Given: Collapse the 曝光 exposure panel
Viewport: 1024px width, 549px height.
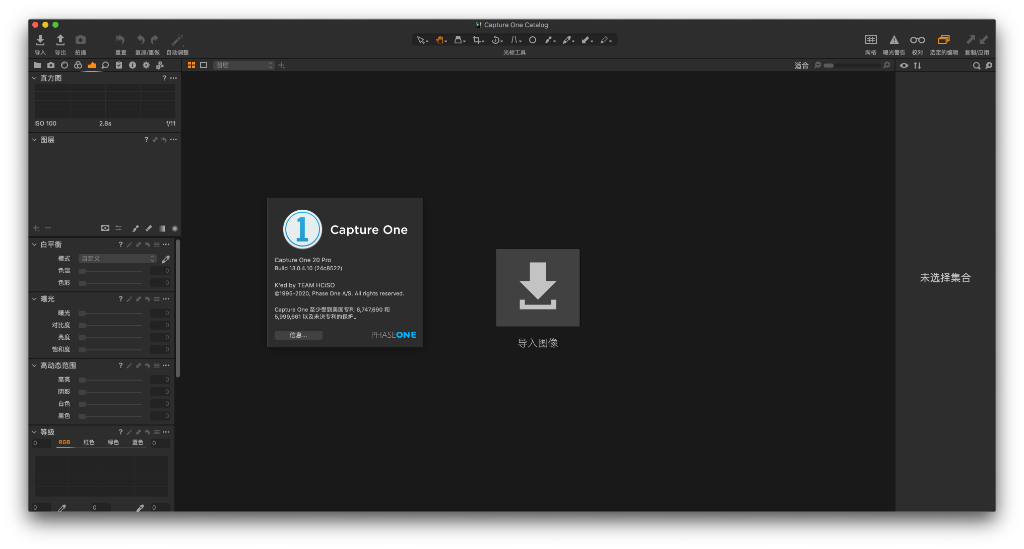Looking at the screenshot, I should pyautogui.click(x=34, y=299).
